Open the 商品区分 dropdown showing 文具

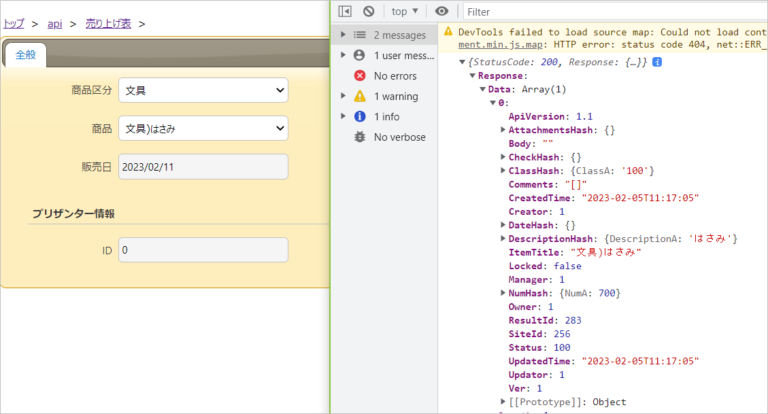pyautogui.click(x=203, y=91)
